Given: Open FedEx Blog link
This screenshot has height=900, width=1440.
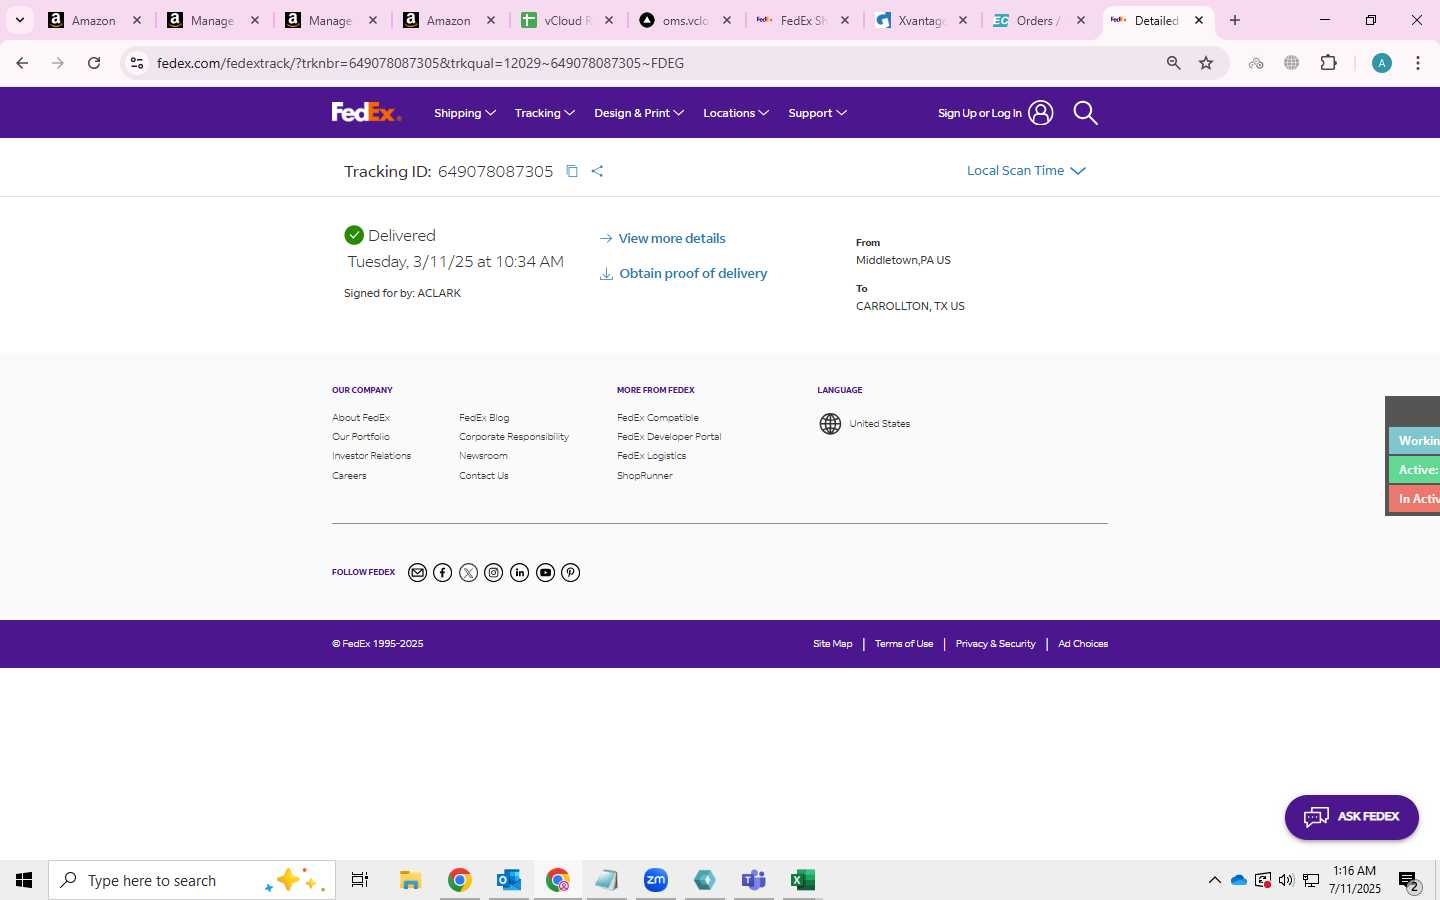Looking at the screenshot, I should (x=484, y=418).
